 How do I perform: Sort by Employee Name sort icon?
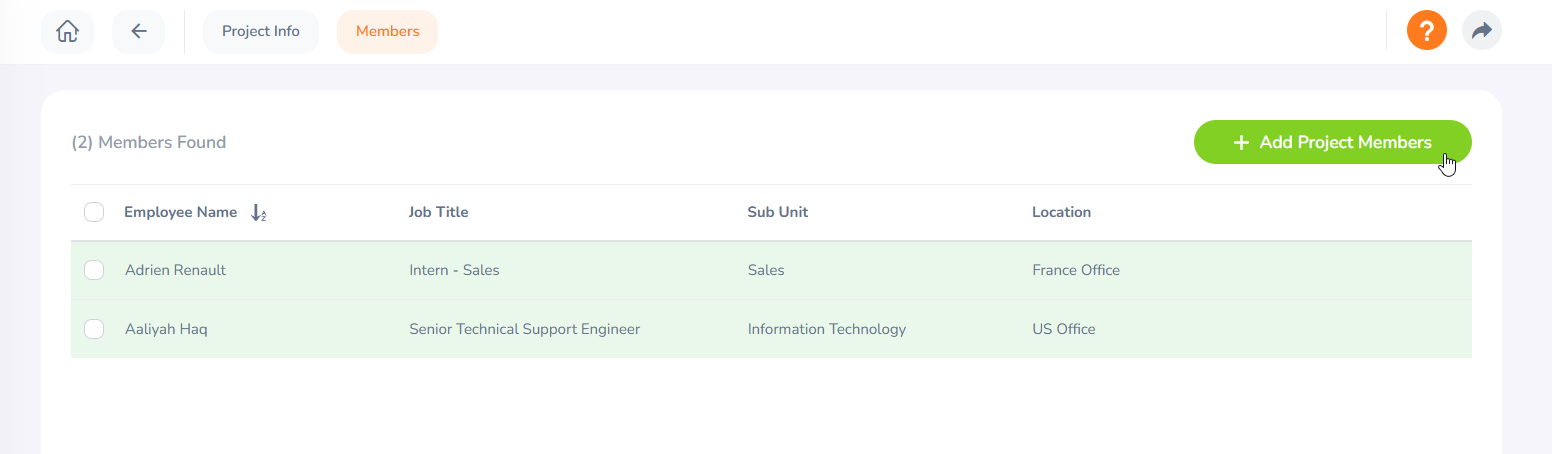coord(258,213)
